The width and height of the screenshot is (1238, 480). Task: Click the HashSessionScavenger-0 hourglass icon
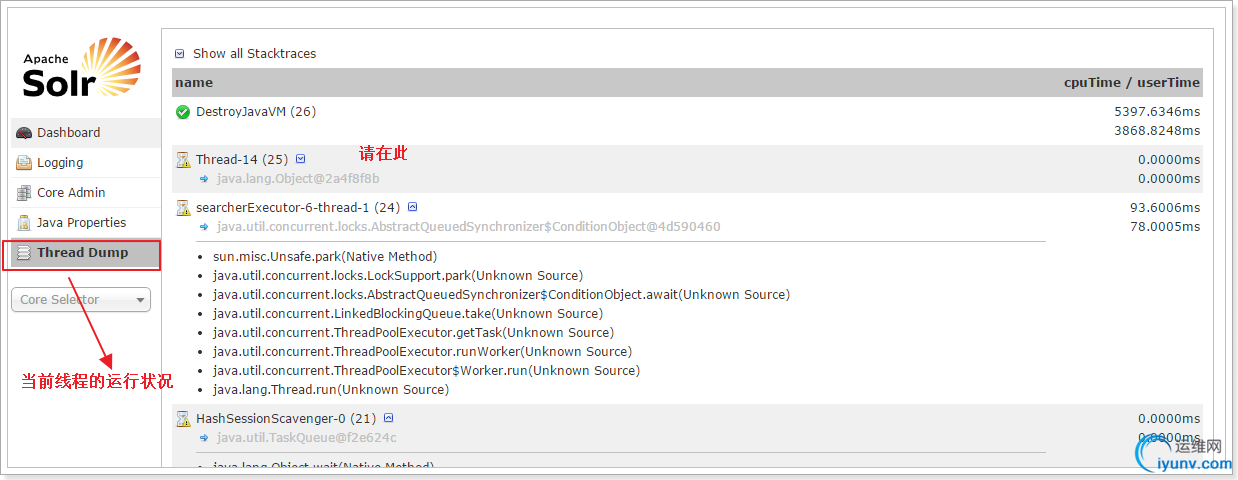tap(183, 419)
